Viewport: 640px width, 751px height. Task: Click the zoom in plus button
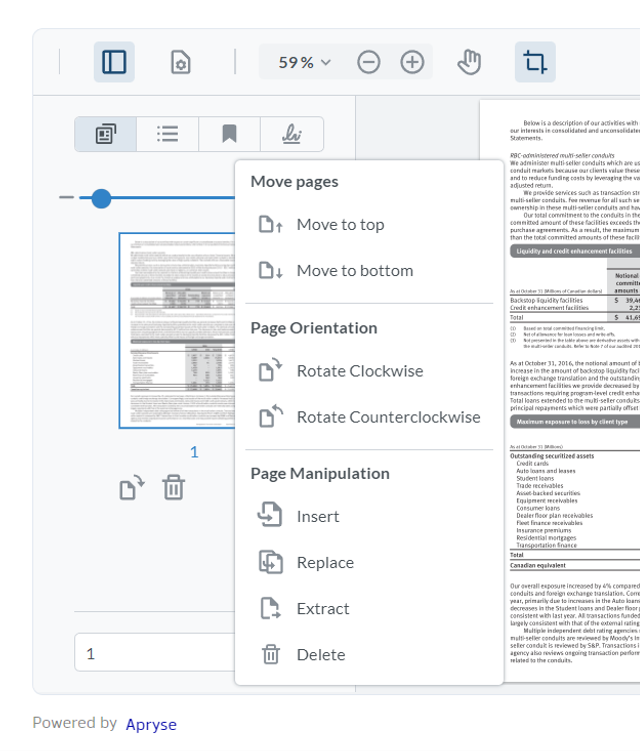(412, 62)
